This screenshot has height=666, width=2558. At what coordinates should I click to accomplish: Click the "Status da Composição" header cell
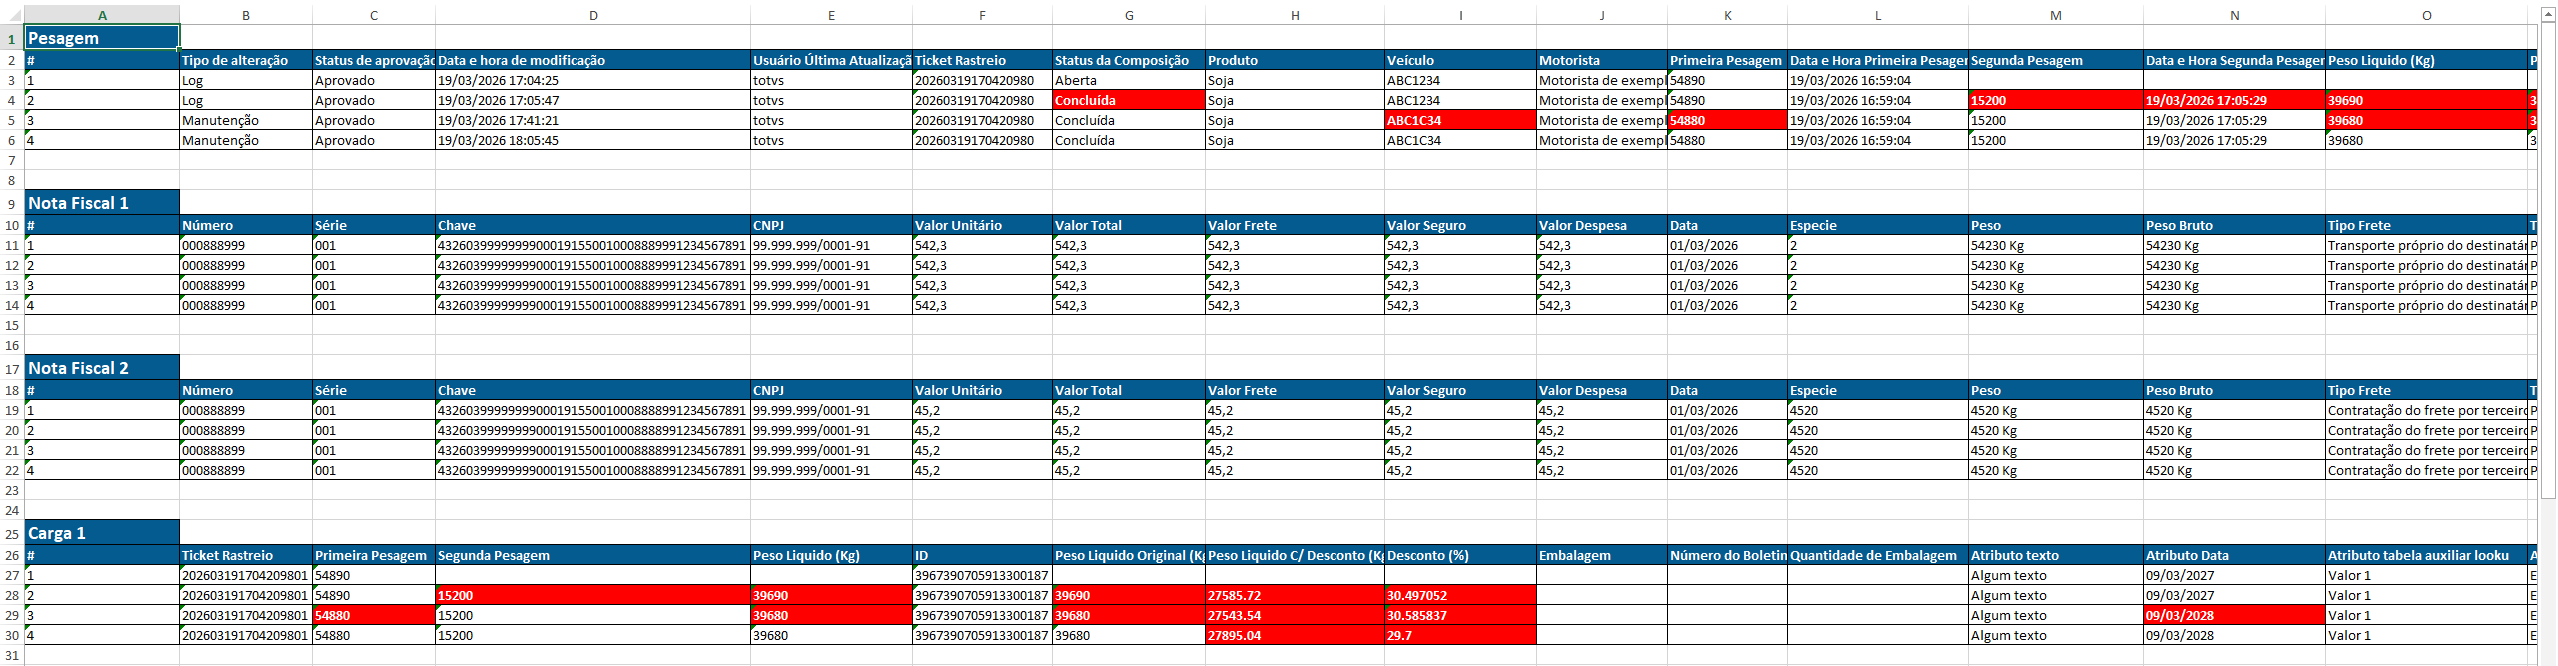[x=1129, y=60]
